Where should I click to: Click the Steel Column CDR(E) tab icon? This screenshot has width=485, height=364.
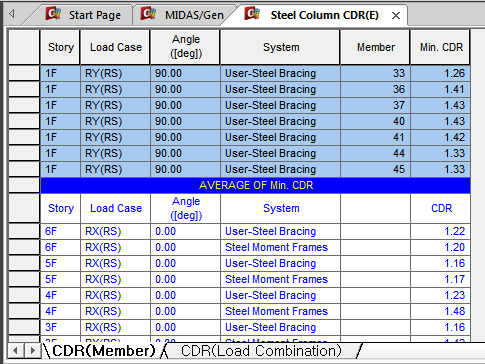252,14
